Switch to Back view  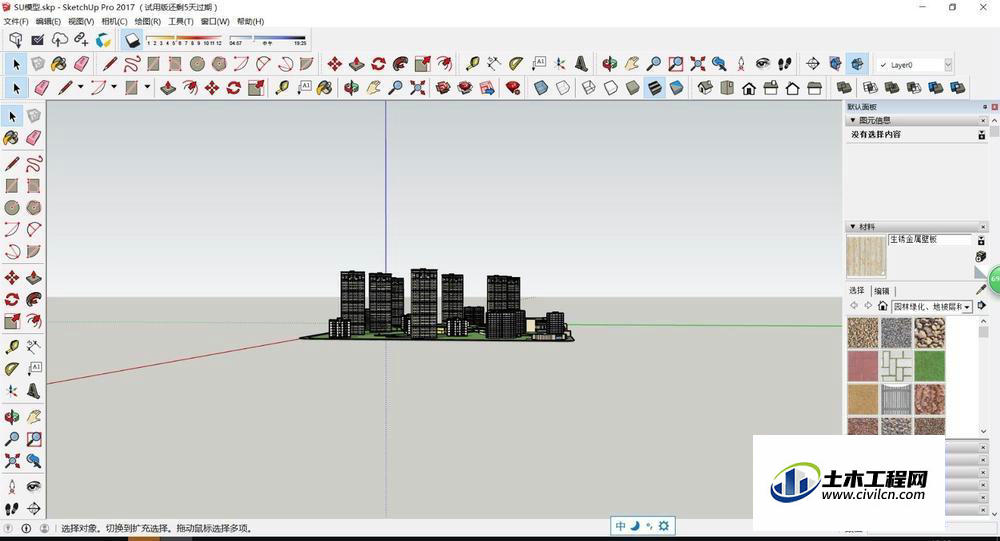tap(792, 87)
